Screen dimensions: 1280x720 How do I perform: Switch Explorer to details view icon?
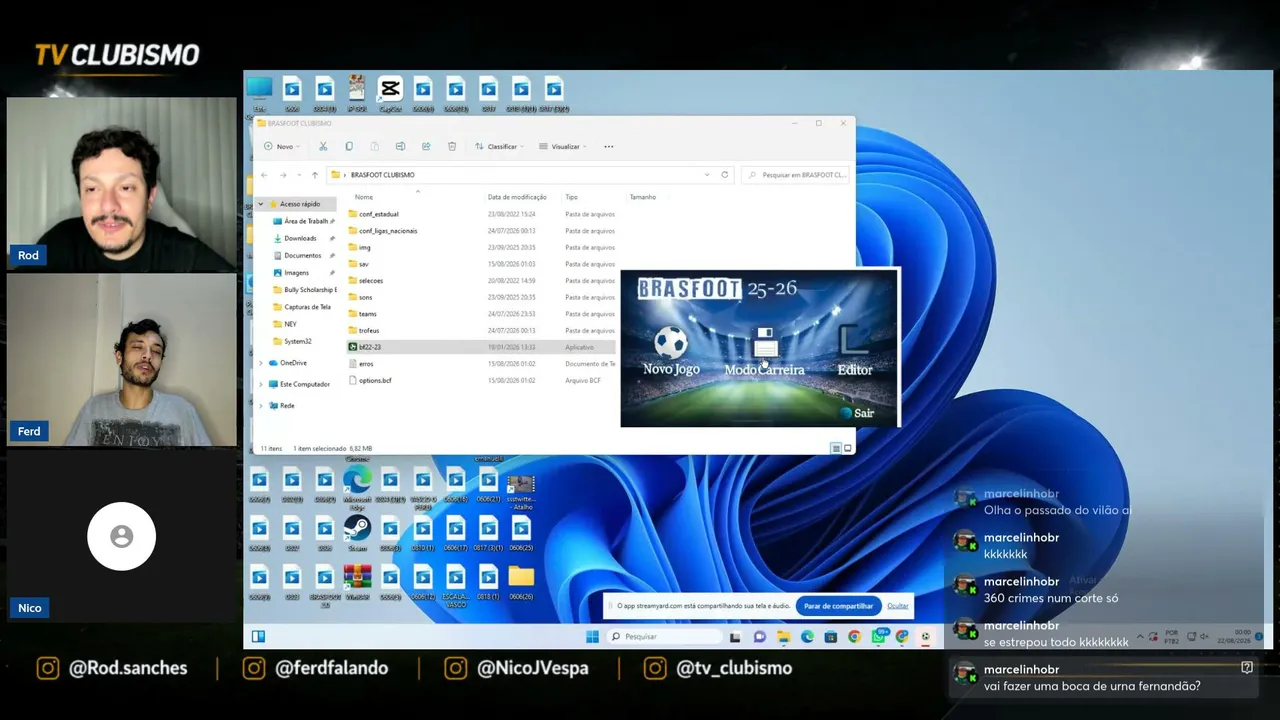tap(836, 448)
